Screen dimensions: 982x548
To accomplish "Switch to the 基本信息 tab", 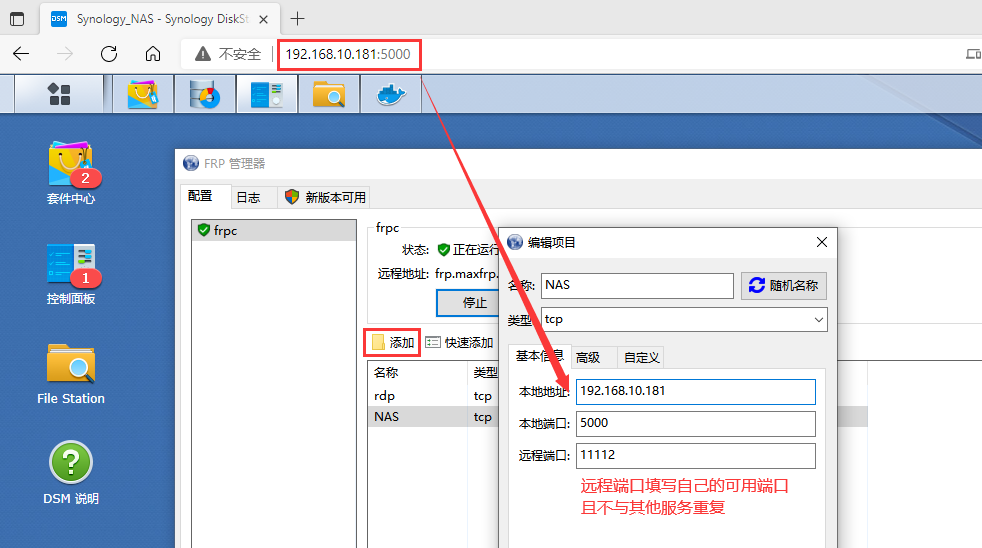I will tap(539, 356).
